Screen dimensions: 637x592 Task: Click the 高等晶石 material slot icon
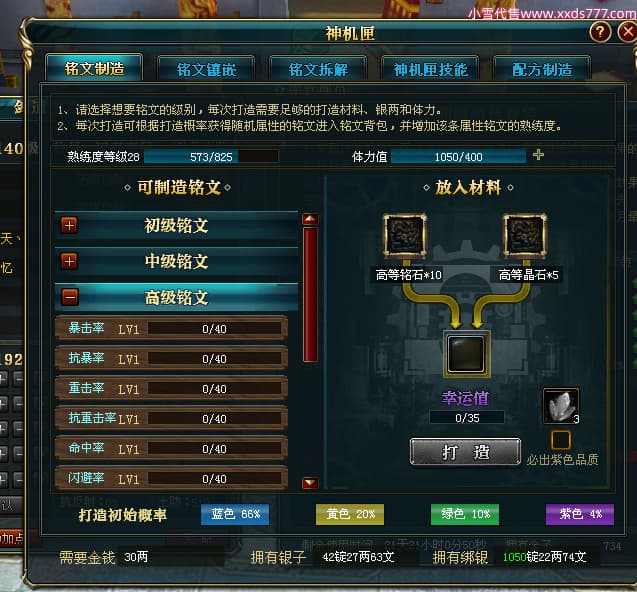(524, 236)
